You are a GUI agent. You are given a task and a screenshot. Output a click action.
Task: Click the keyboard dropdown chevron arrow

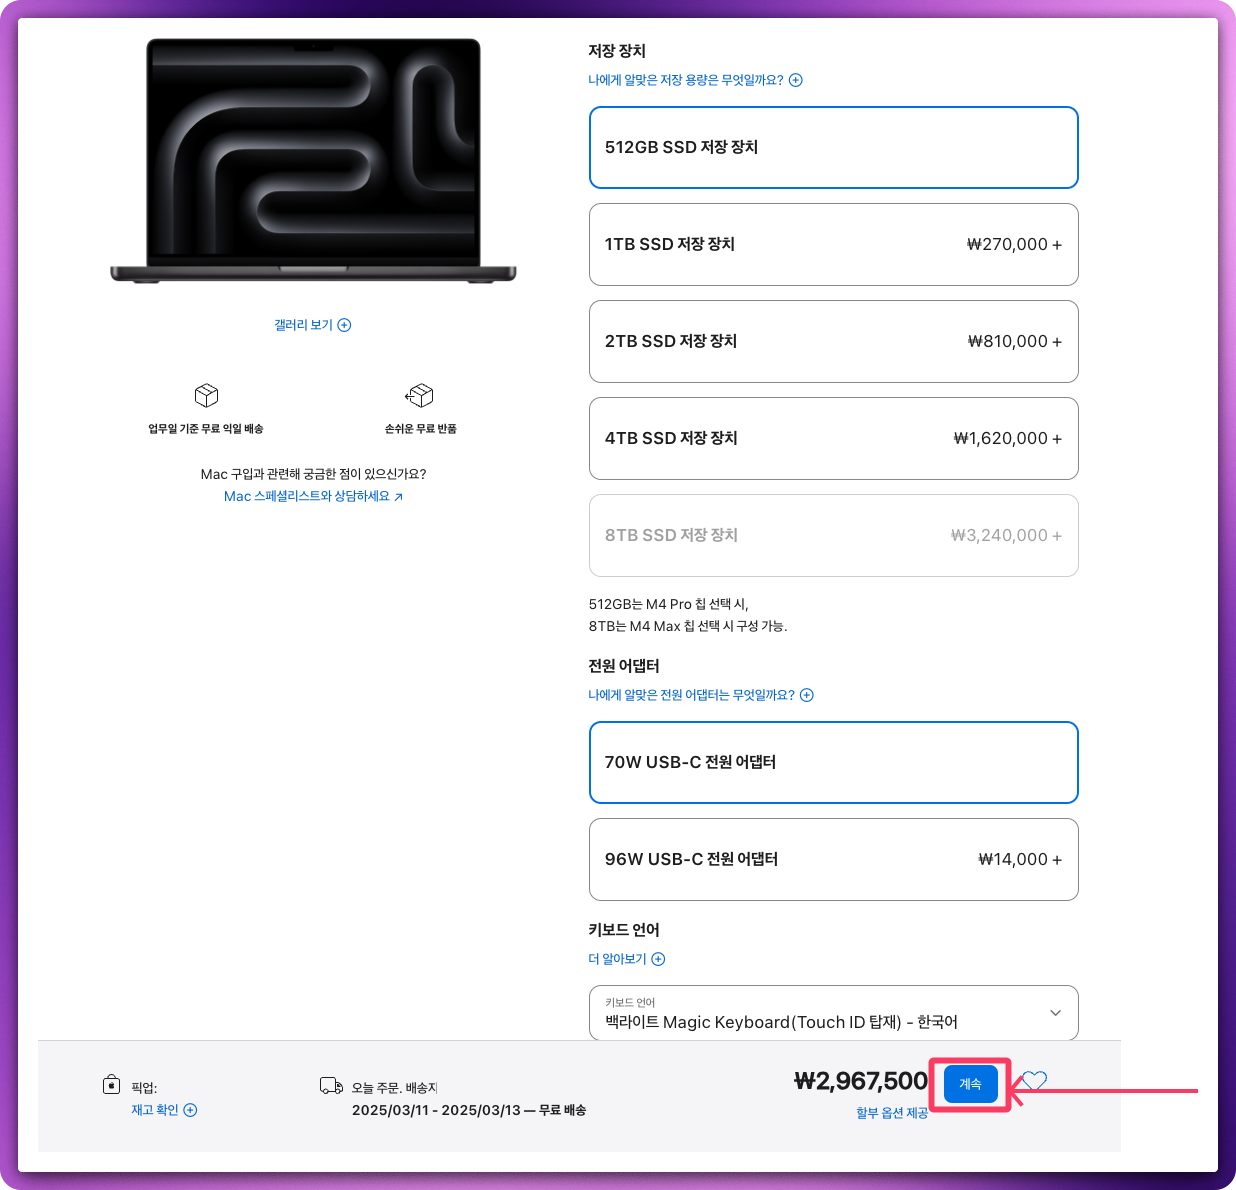pos(1055,1013)
